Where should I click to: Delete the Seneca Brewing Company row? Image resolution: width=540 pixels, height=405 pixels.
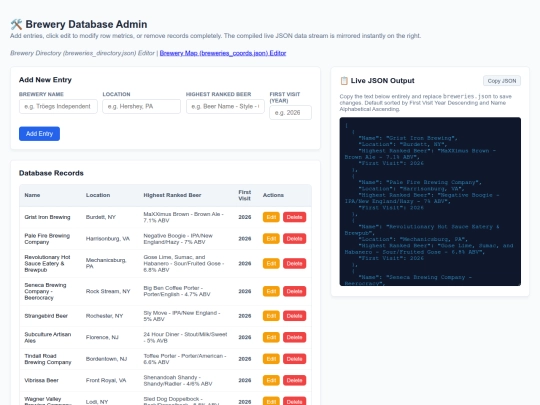point(294,291)
